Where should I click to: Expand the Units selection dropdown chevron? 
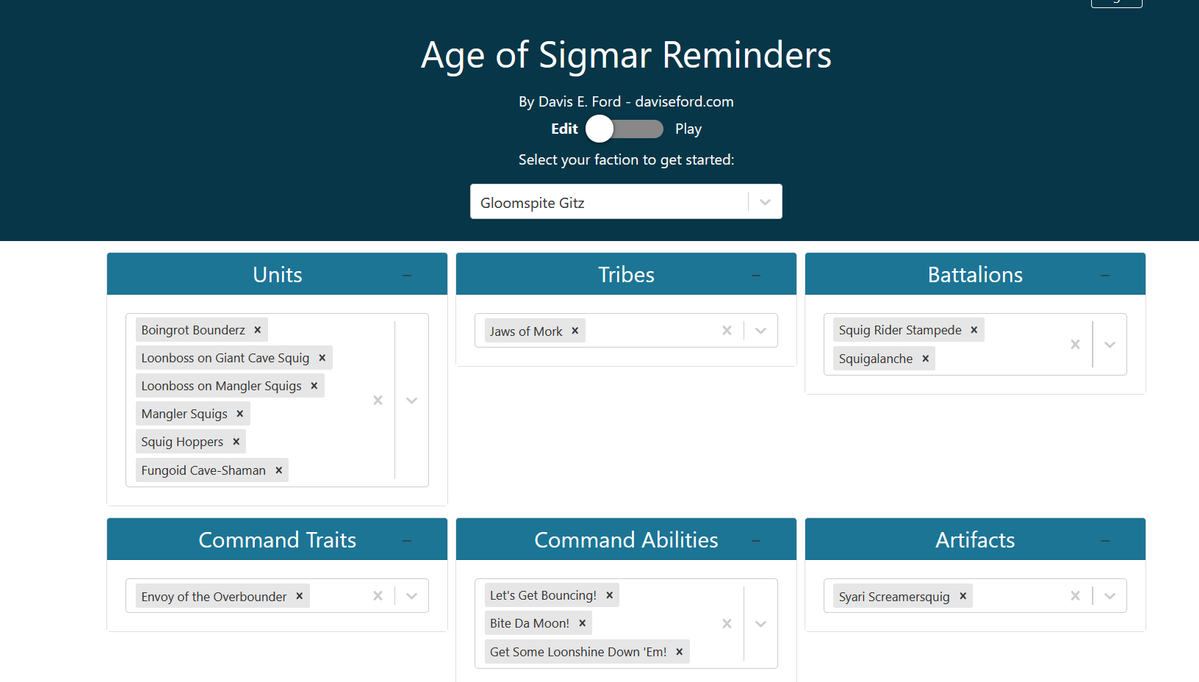pyautogui.click(x=411, y=400)
